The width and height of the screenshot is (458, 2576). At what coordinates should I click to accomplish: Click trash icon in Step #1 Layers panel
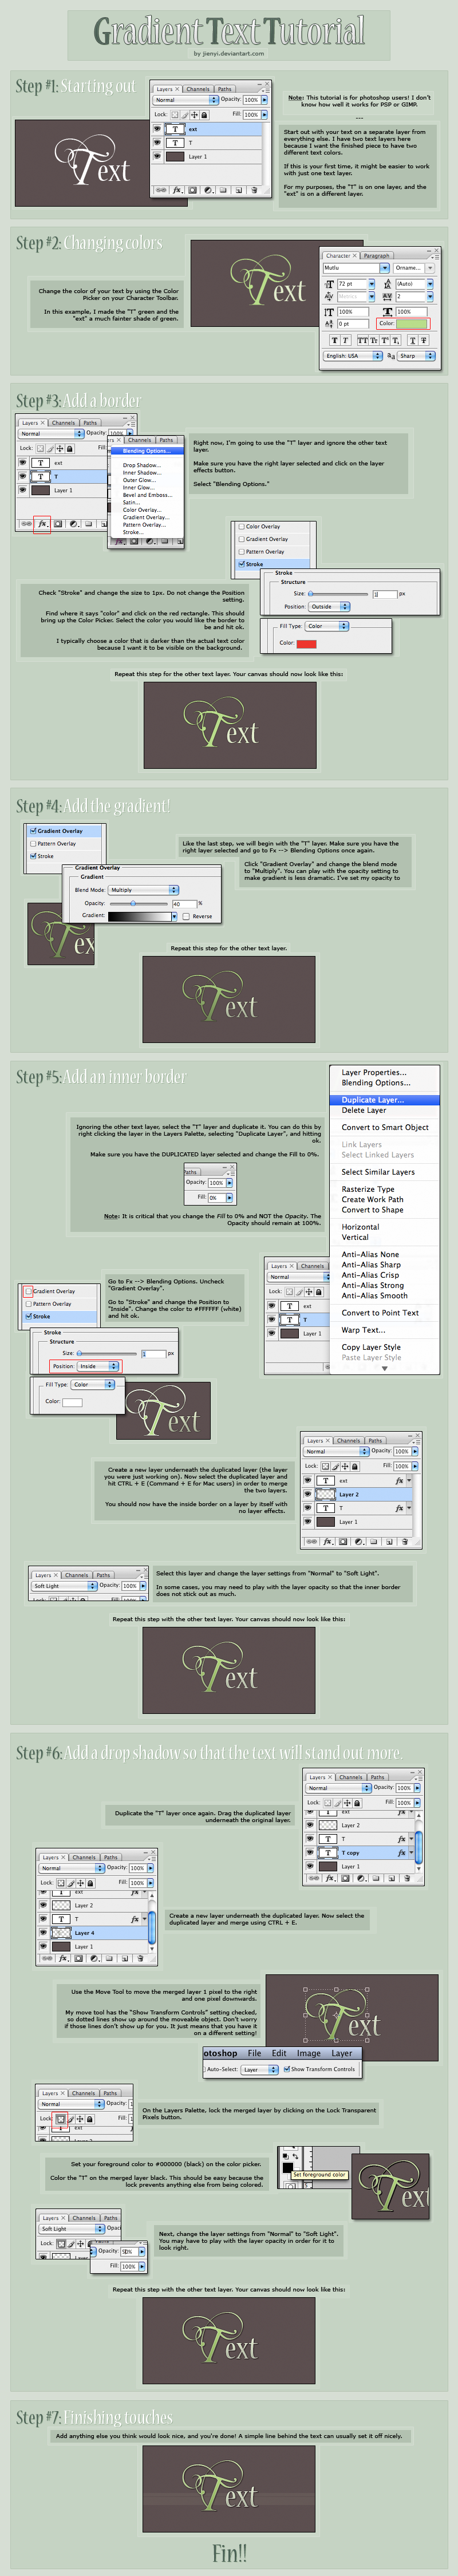tap(254, 189)
